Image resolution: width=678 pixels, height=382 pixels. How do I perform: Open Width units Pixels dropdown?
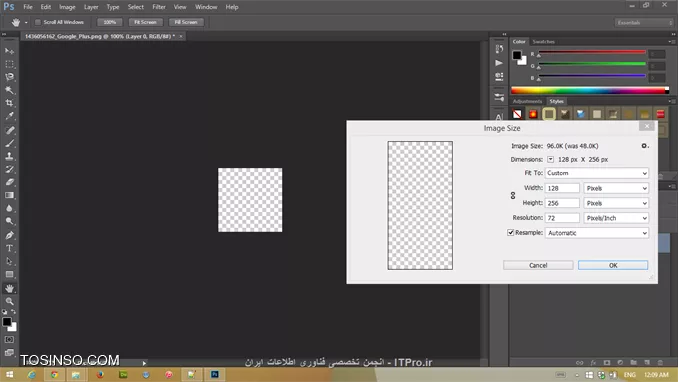[616, 188]
